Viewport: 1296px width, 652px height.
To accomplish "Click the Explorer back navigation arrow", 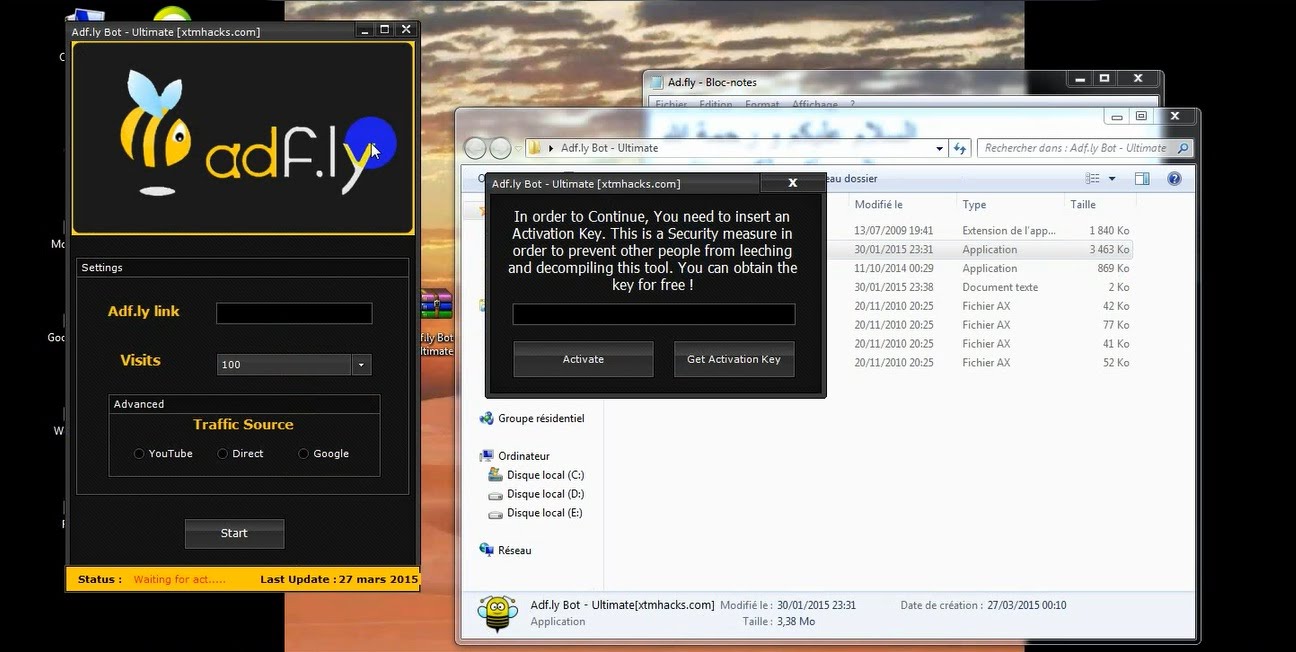I will 475,148.
